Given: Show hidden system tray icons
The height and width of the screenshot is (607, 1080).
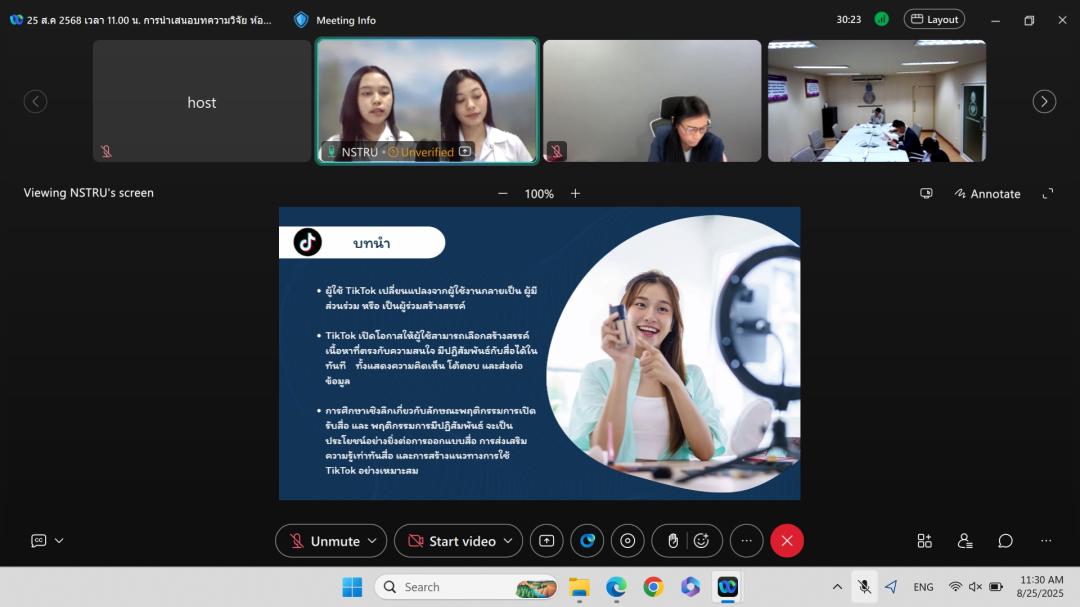Looking at the screenshot, I should tap(838, 587).
